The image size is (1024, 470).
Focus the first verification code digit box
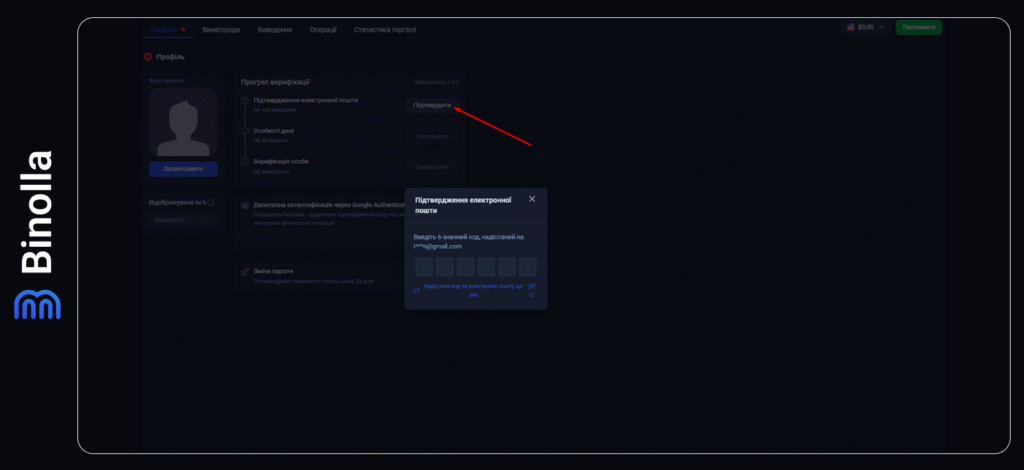click(424, 267)
